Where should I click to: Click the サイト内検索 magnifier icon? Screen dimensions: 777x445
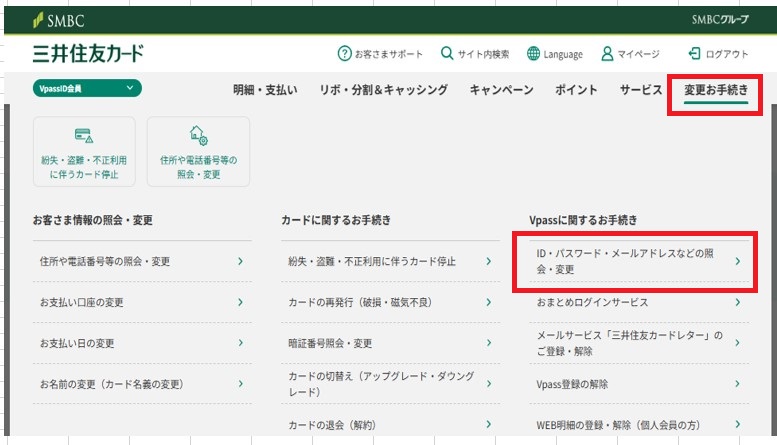447,53
